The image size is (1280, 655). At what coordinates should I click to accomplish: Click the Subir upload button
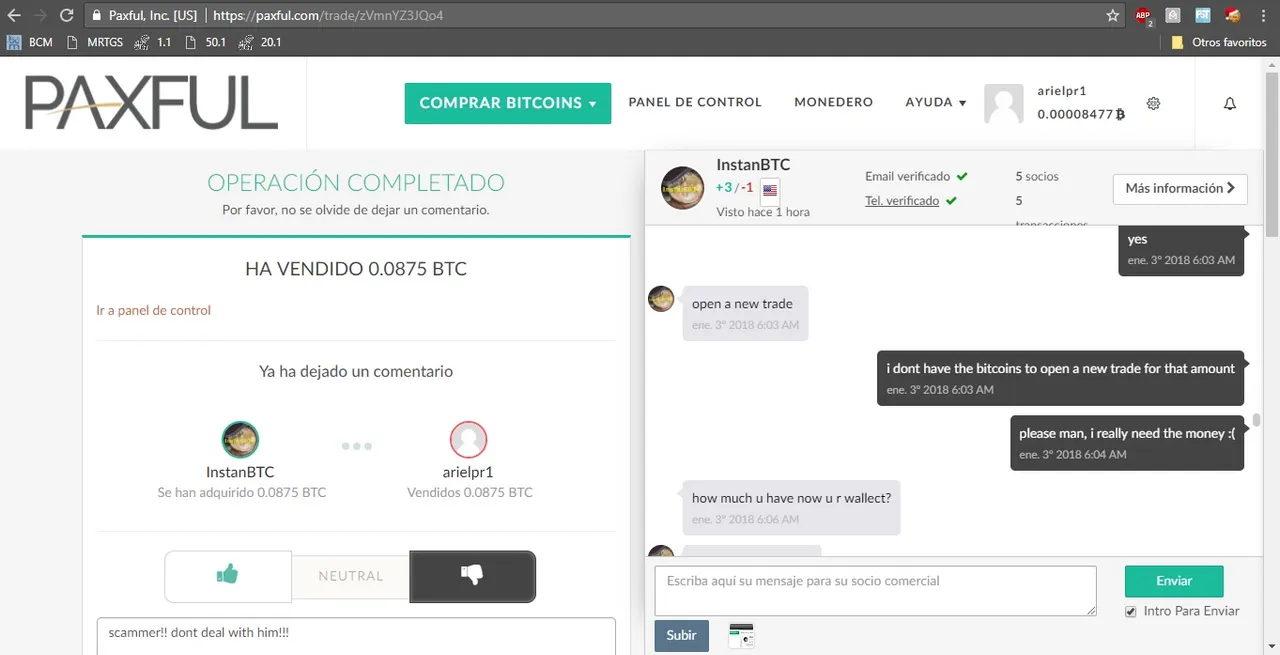pyautogui.click(x=682, y=636)
